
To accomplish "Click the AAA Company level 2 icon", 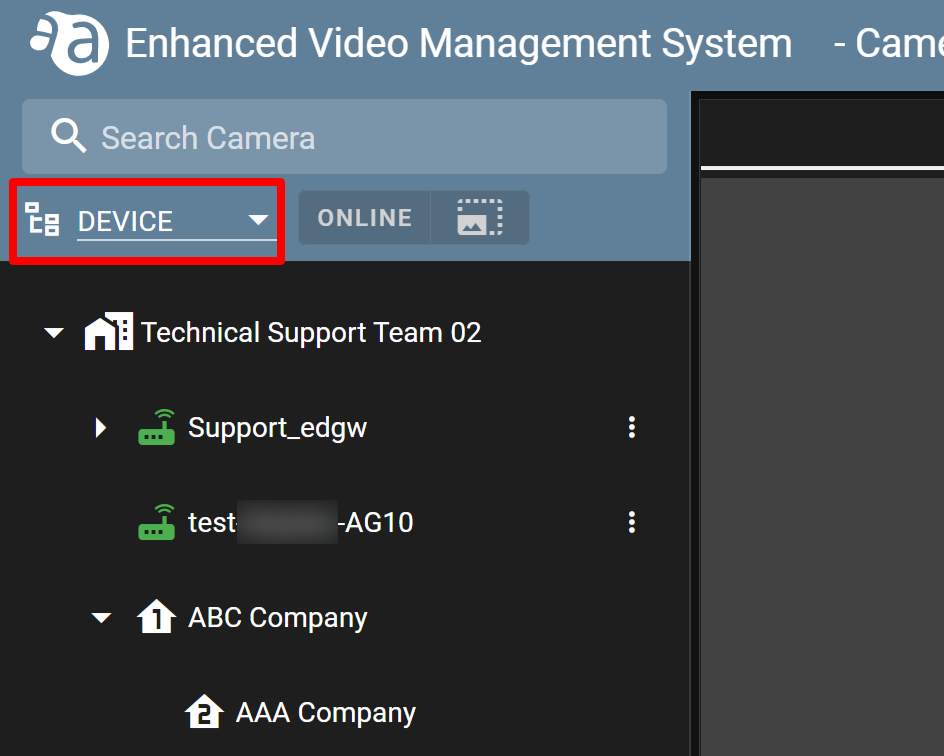I will (x=204, y=711).
